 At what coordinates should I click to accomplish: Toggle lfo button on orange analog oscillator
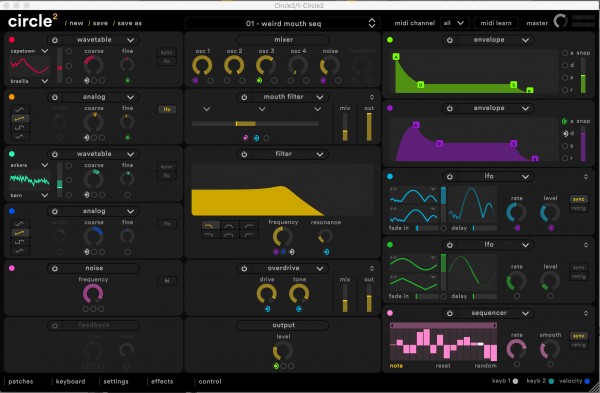coord(167,109)
